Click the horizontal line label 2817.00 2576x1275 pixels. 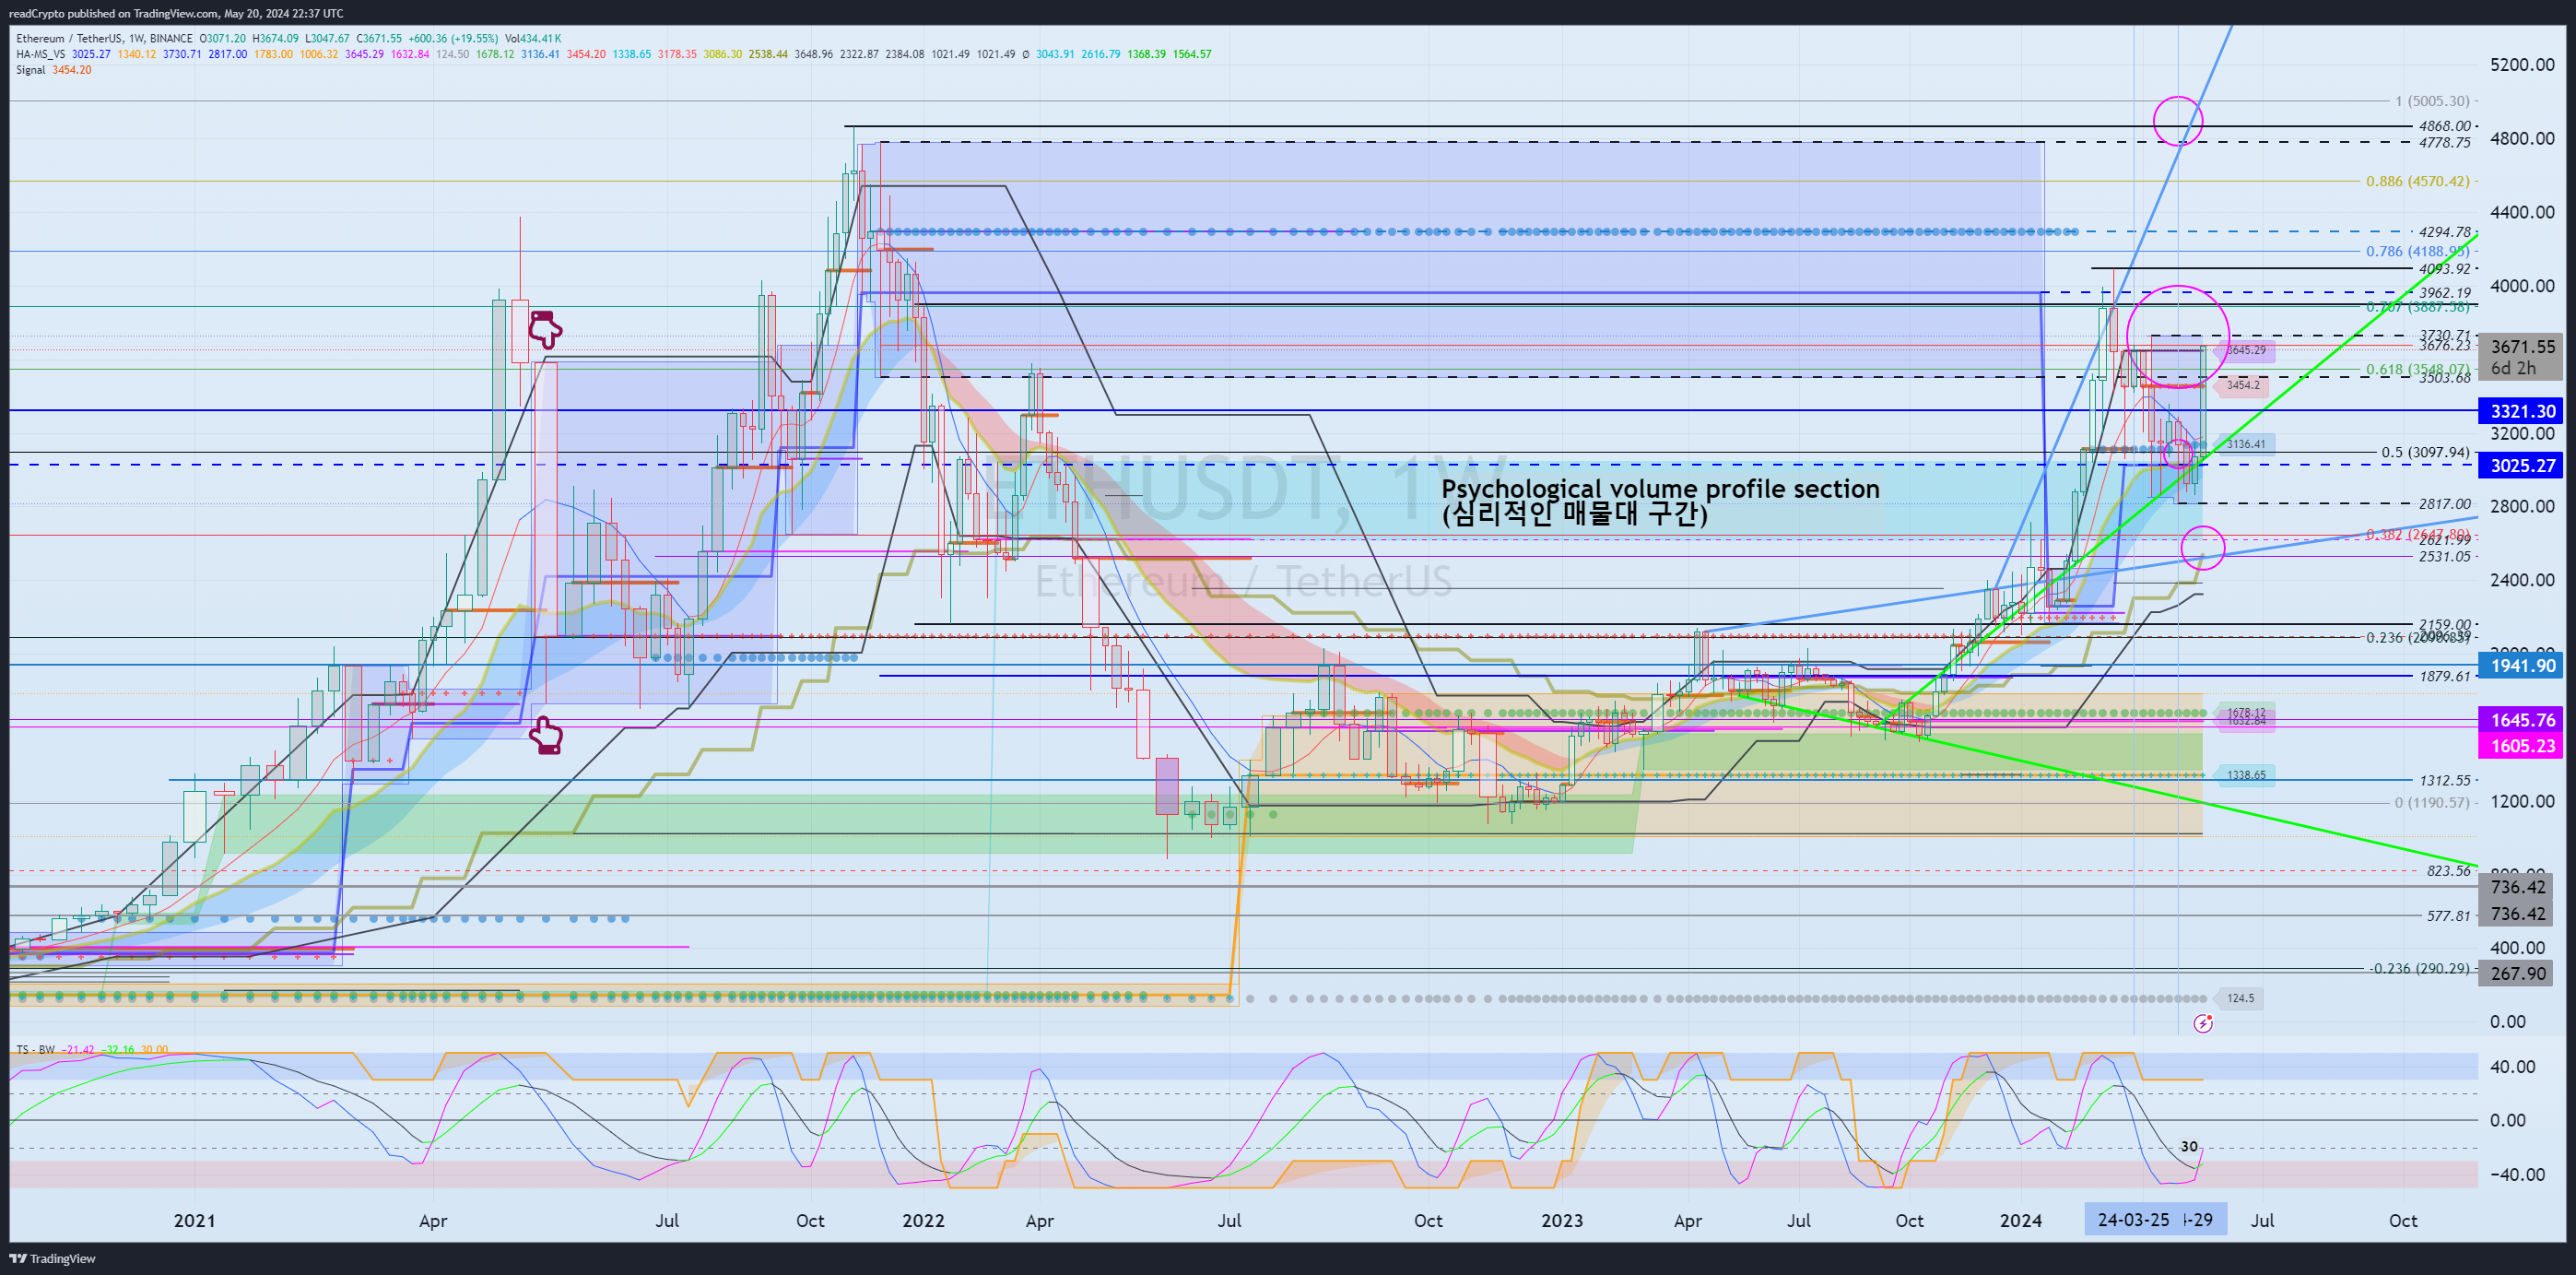(2445, 504)
